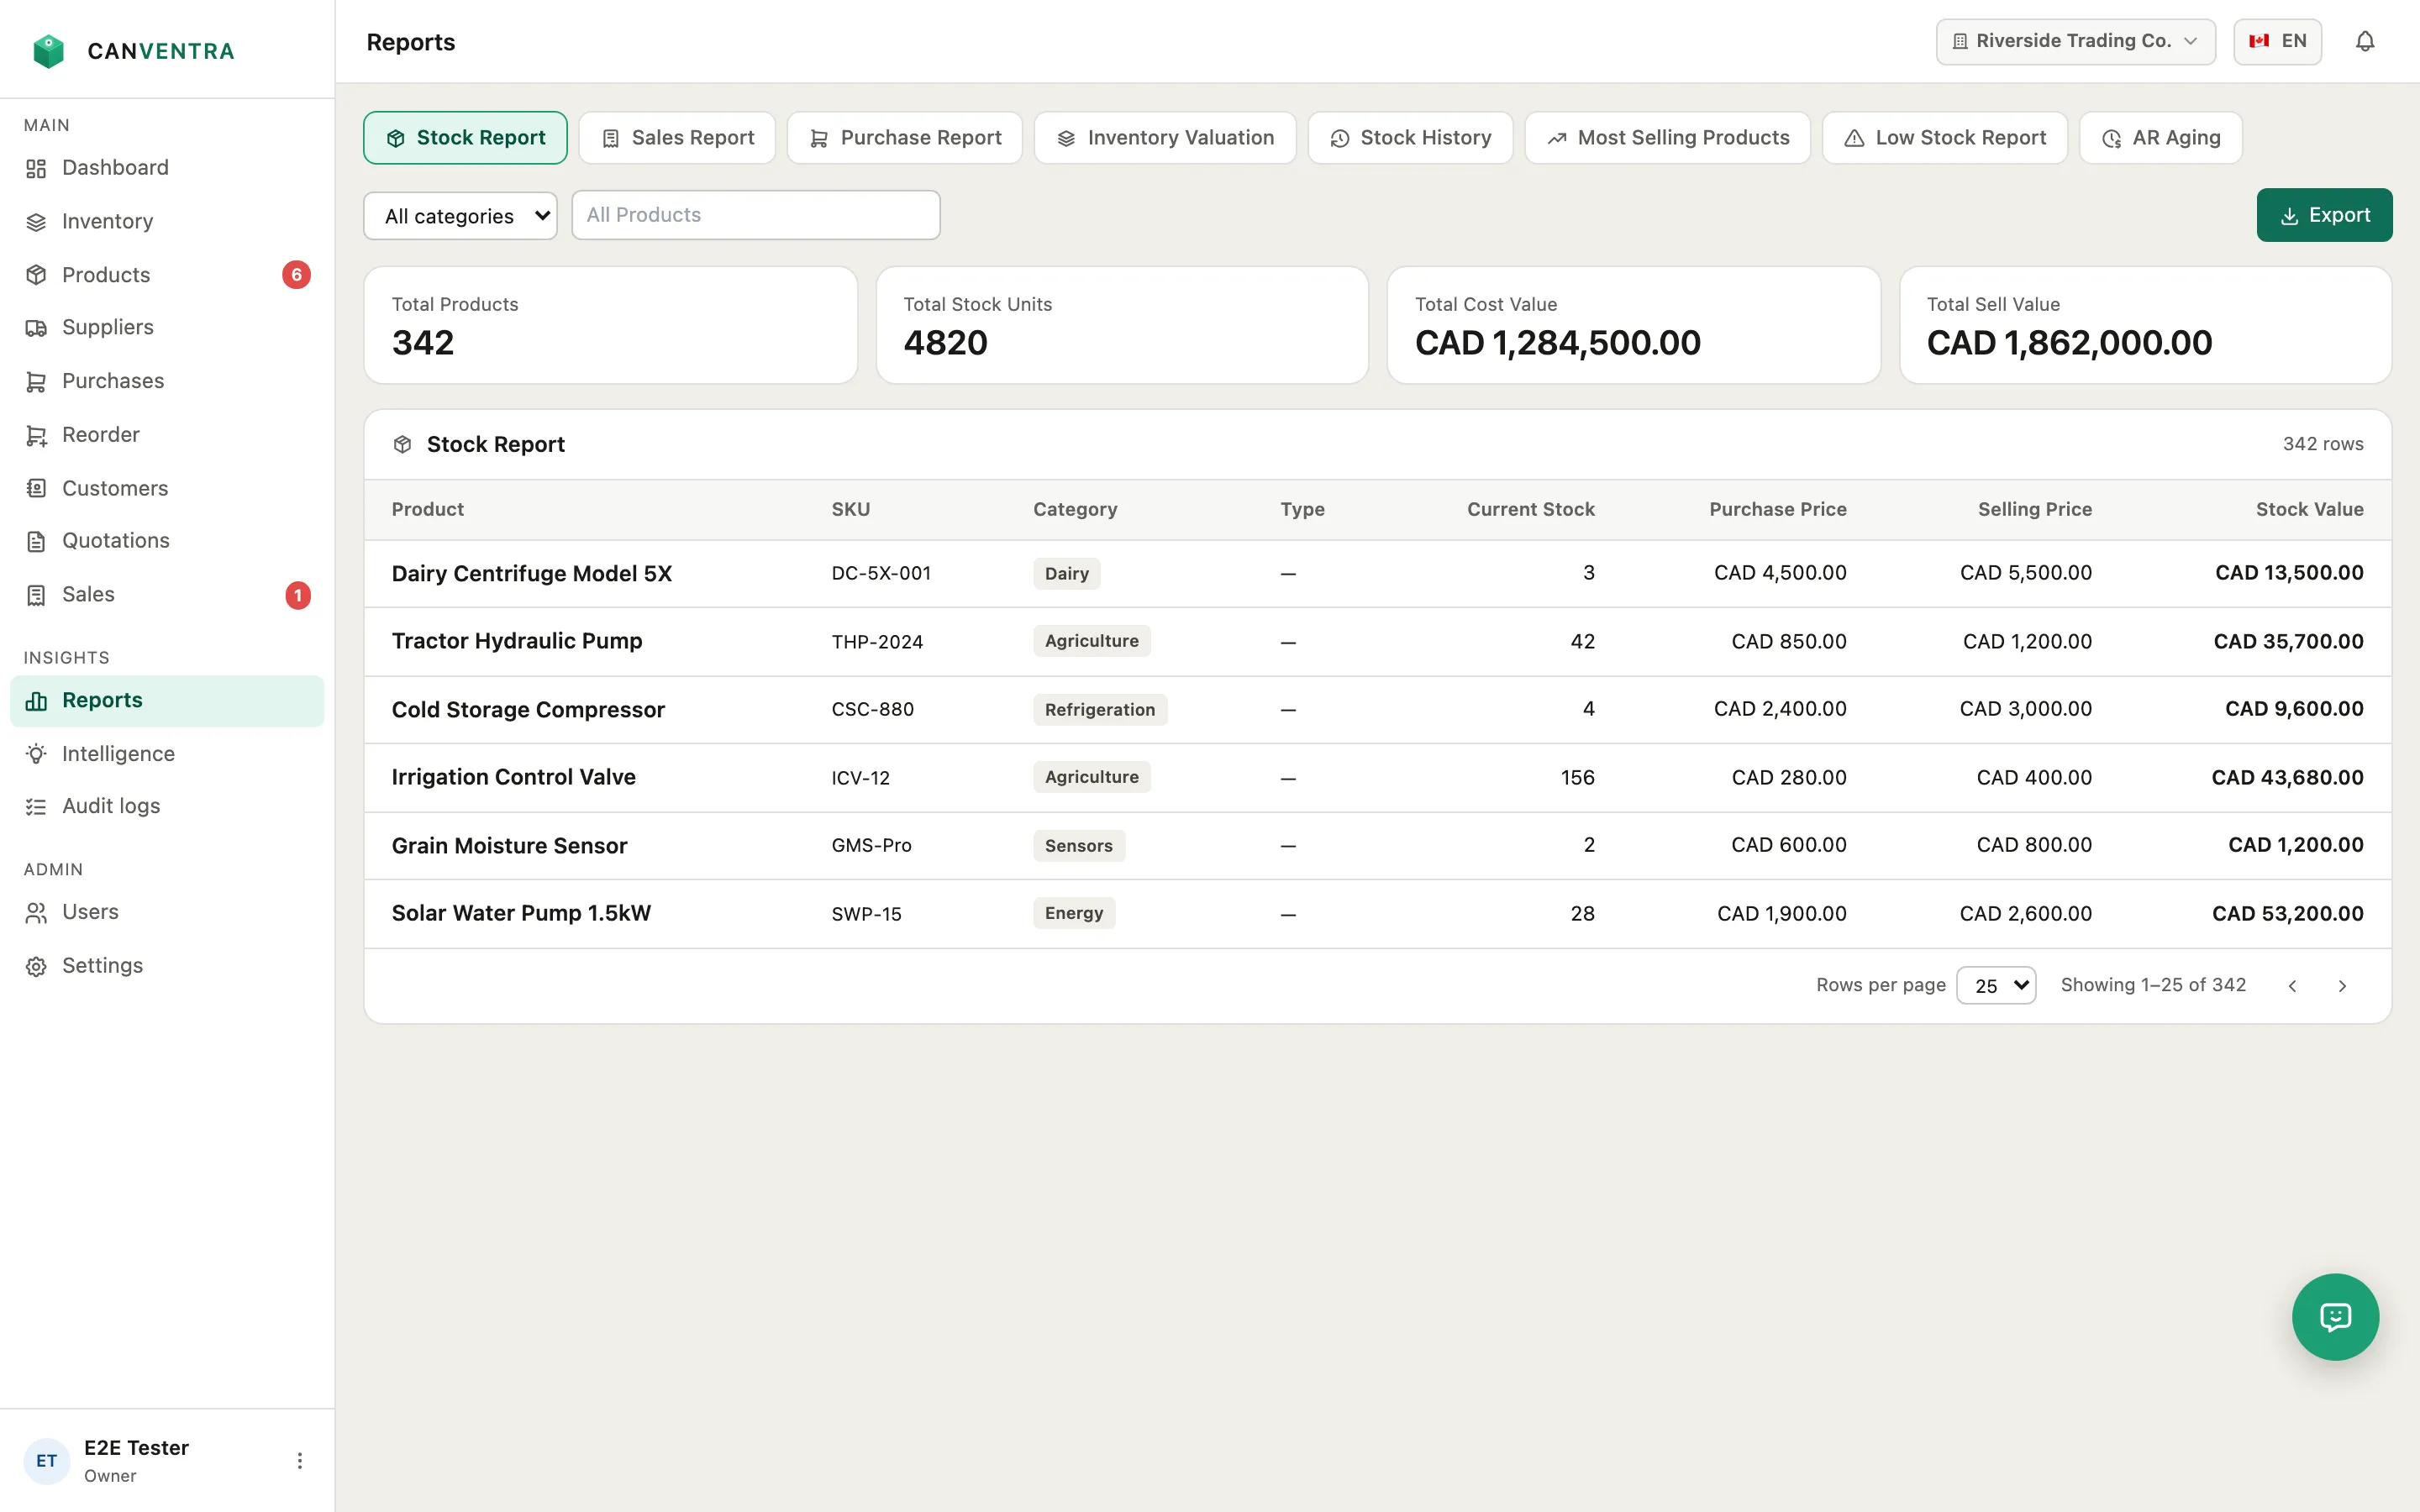Click the Canventra cube logo icon
Viewport: 2420px width, 1512px height.
48,51
